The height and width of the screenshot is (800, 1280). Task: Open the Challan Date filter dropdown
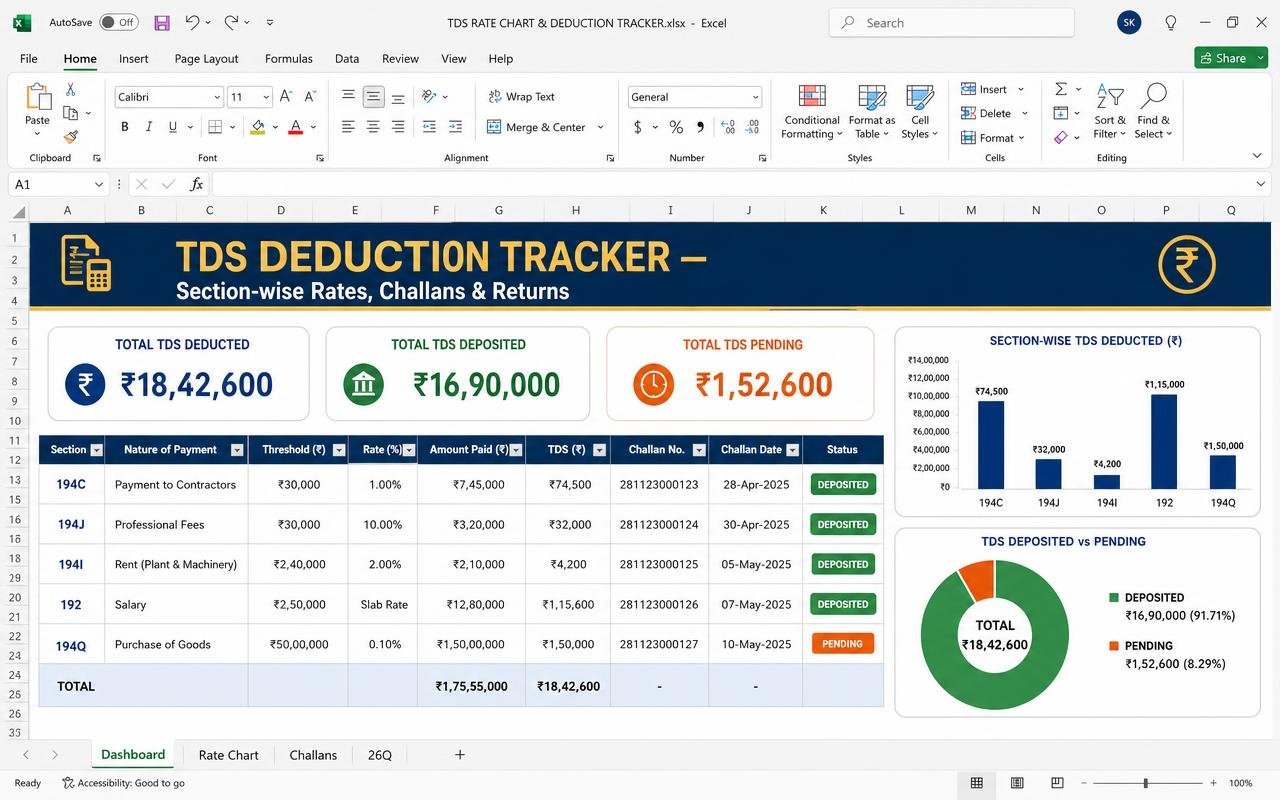coord(793,450)
